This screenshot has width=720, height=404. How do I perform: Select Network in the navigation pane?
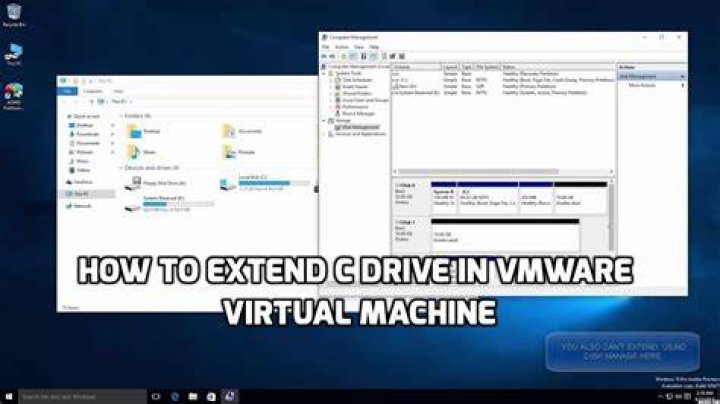[79, 206]
